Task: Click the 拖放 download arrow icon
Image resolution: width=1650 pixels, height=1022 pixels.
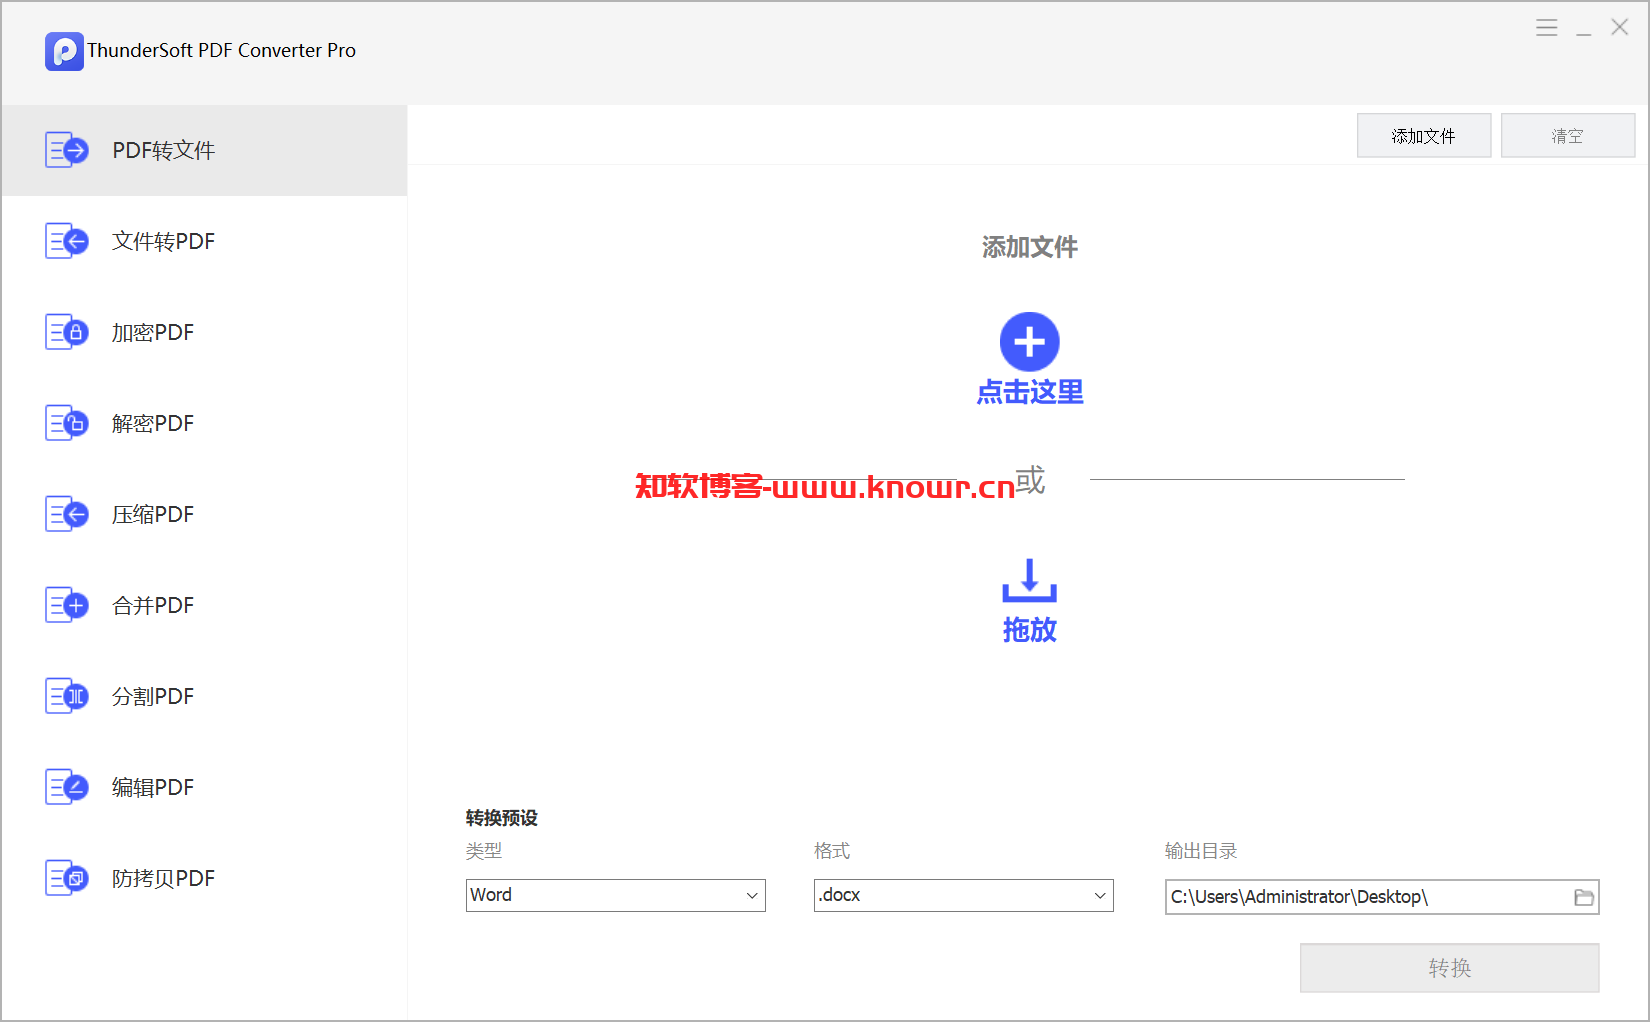Action: (x=1029, y=581)
